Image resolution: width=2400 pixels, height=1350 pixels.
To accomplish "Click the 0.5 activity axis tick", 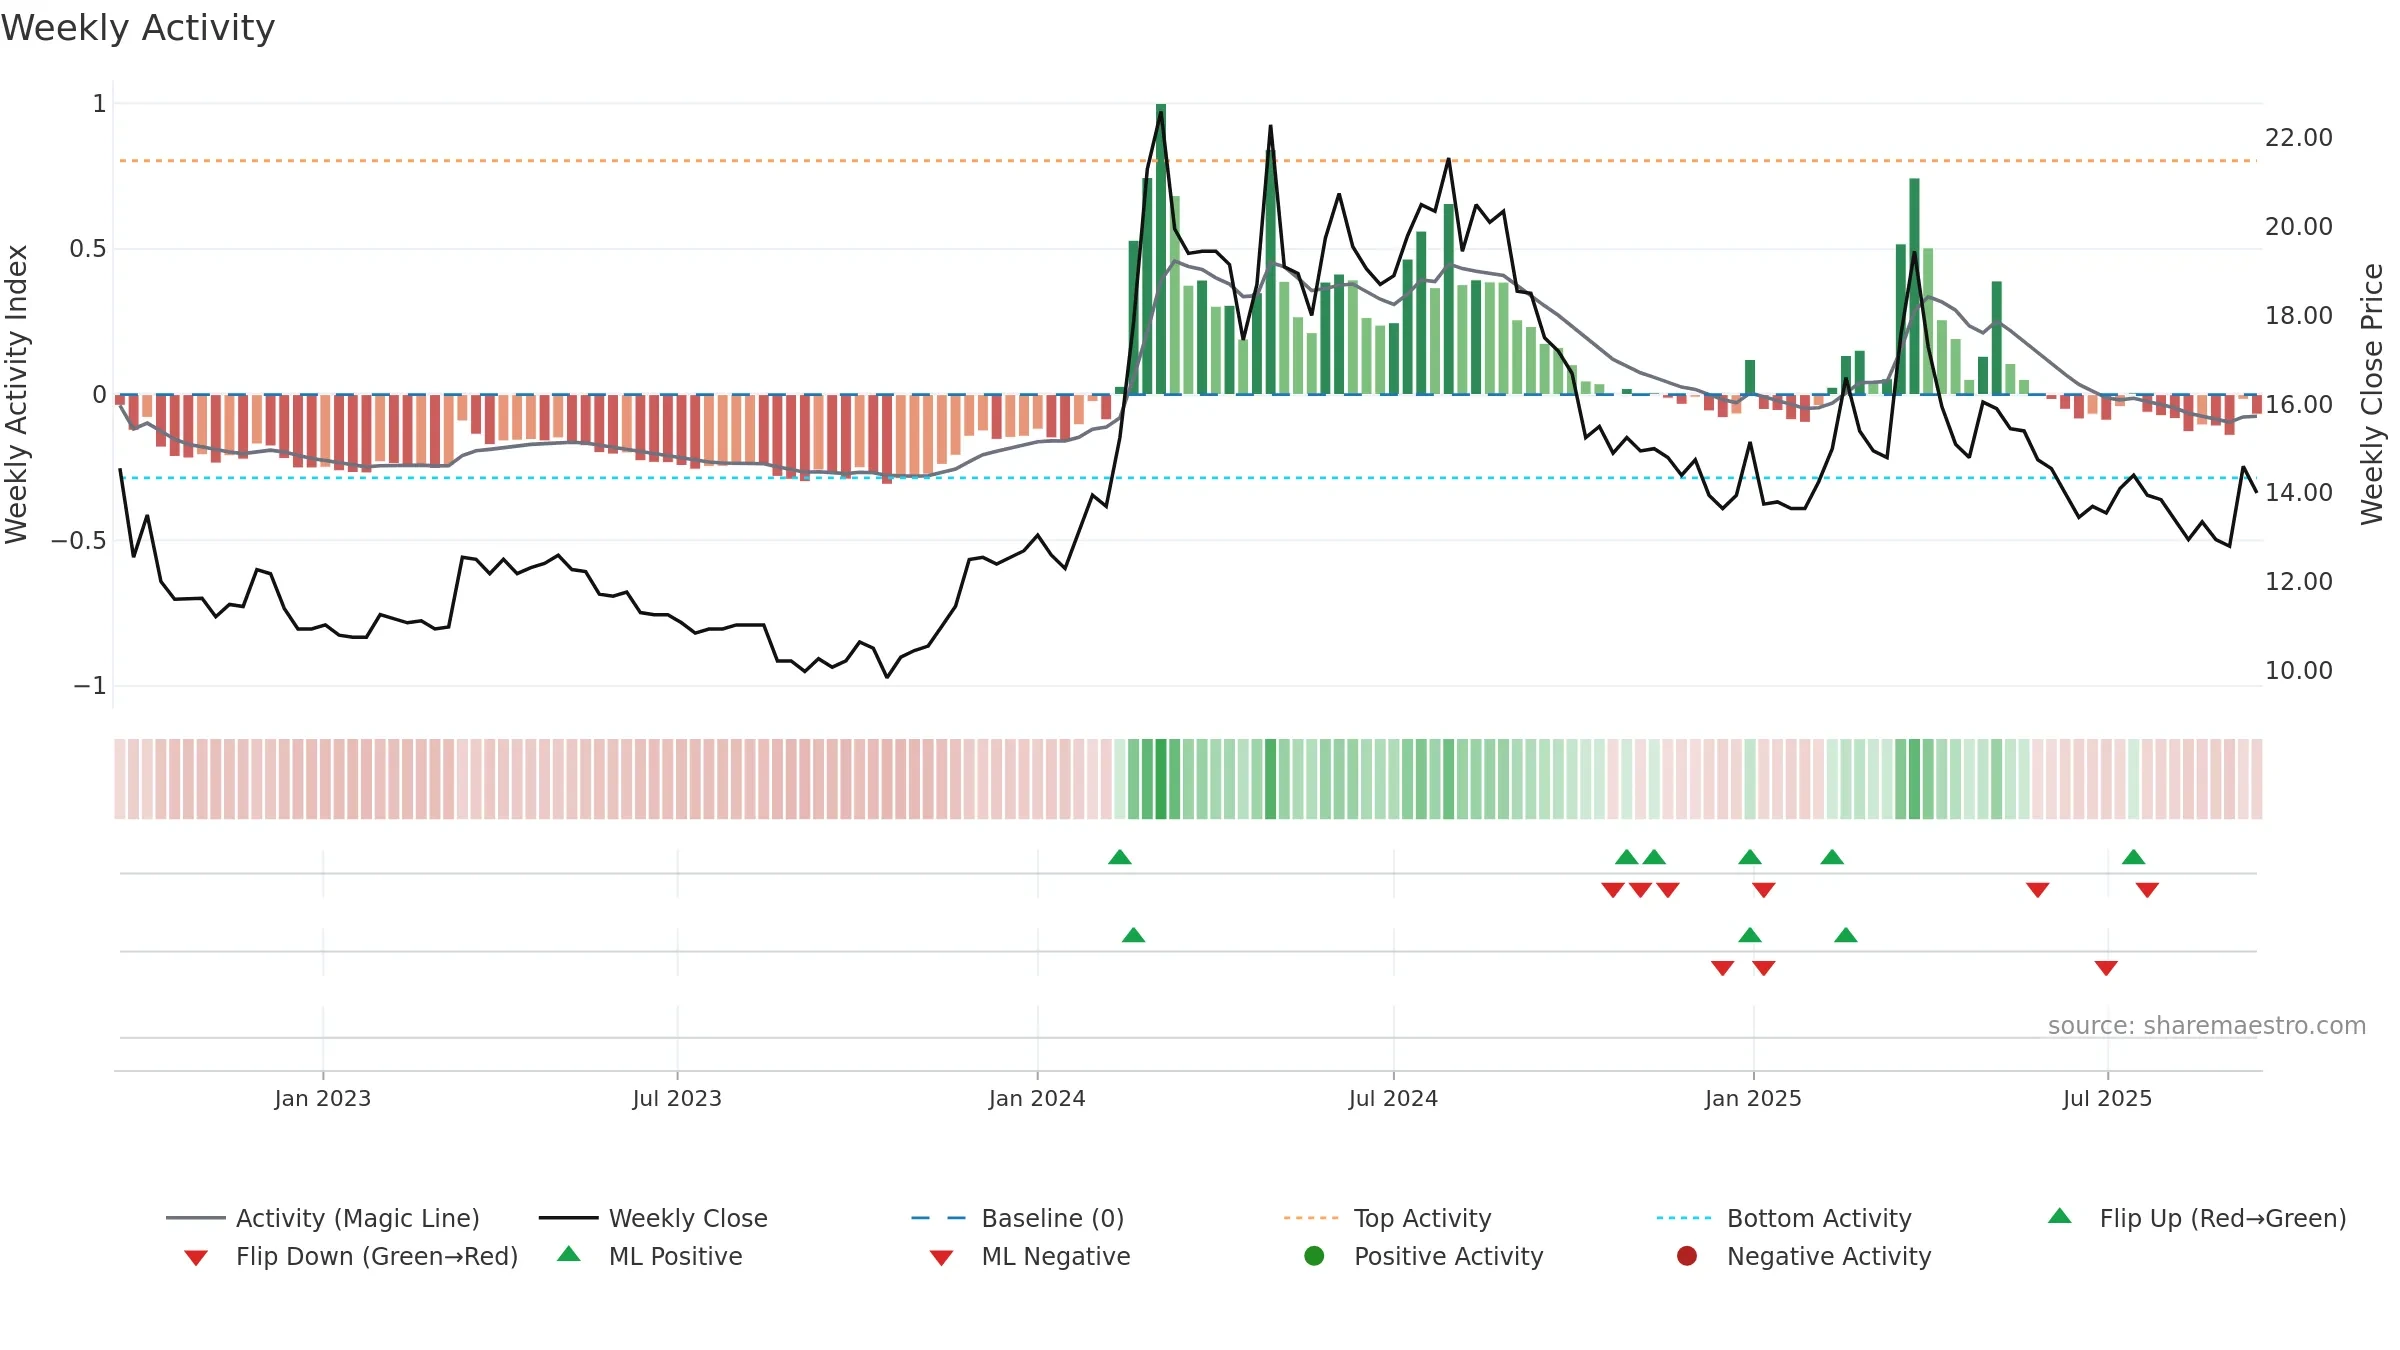I will [x=88, y=248].
